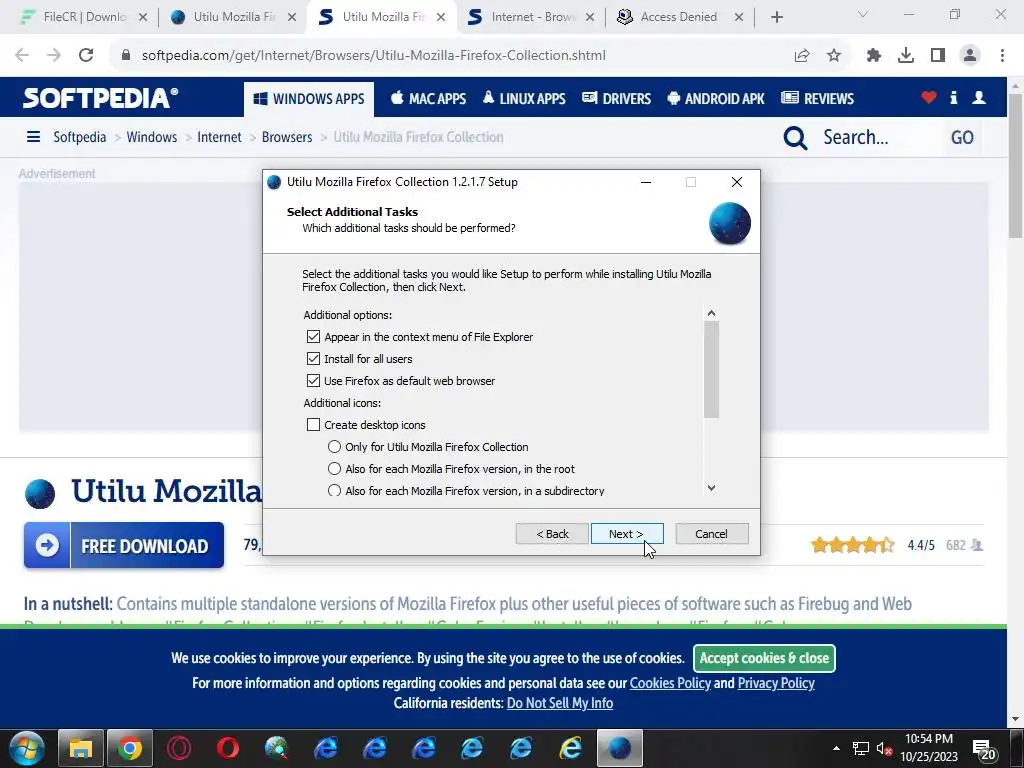Viewport: 1024px width, 768px height.
Task: Open the DRIVERS section
Action: coord(616,99)
